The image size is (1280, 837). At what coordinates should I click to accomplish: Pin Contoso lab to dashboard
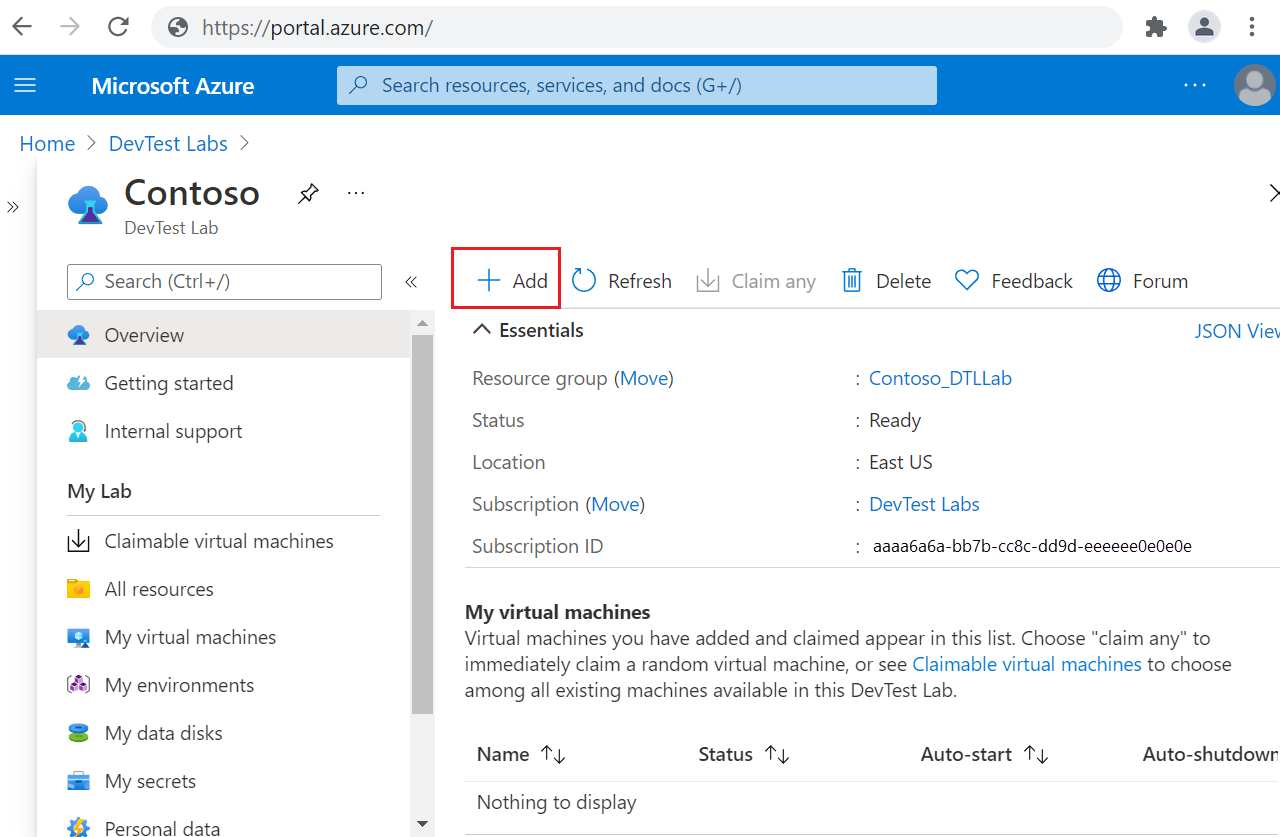pyautogui.click(x=308, y=193)
